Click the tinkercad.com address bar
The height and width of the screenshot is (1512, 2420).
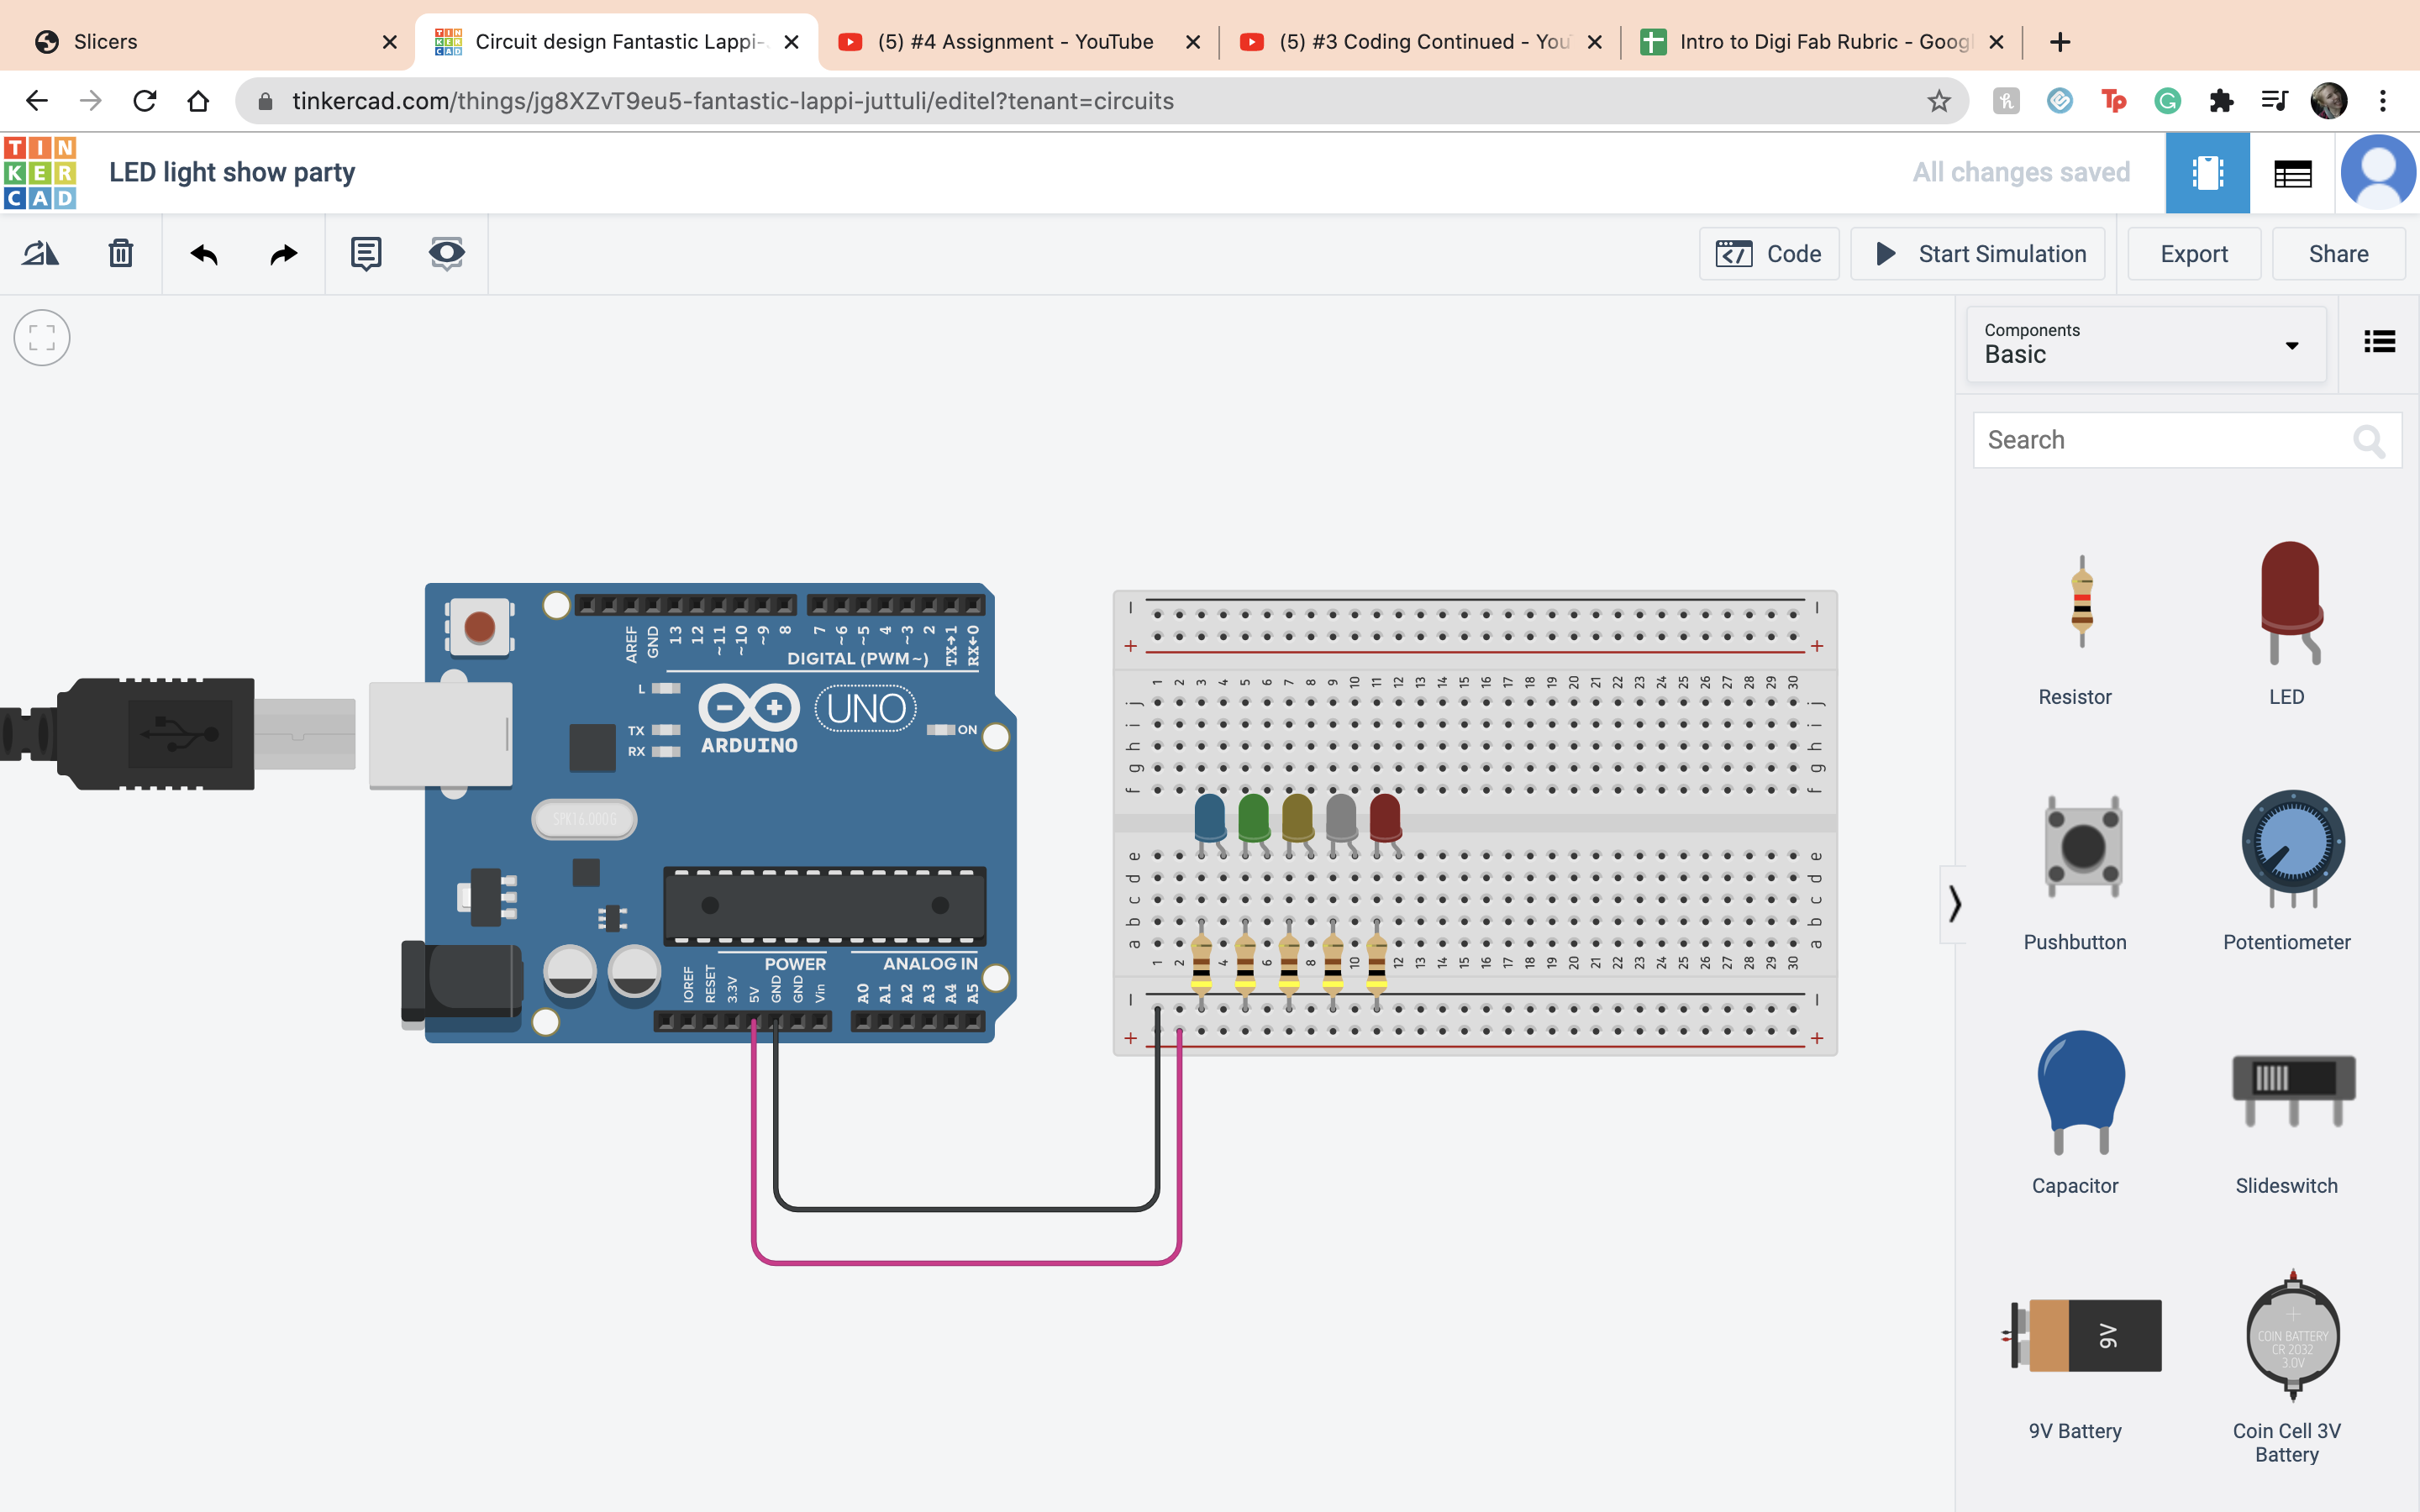click(x=1100, y=101)
